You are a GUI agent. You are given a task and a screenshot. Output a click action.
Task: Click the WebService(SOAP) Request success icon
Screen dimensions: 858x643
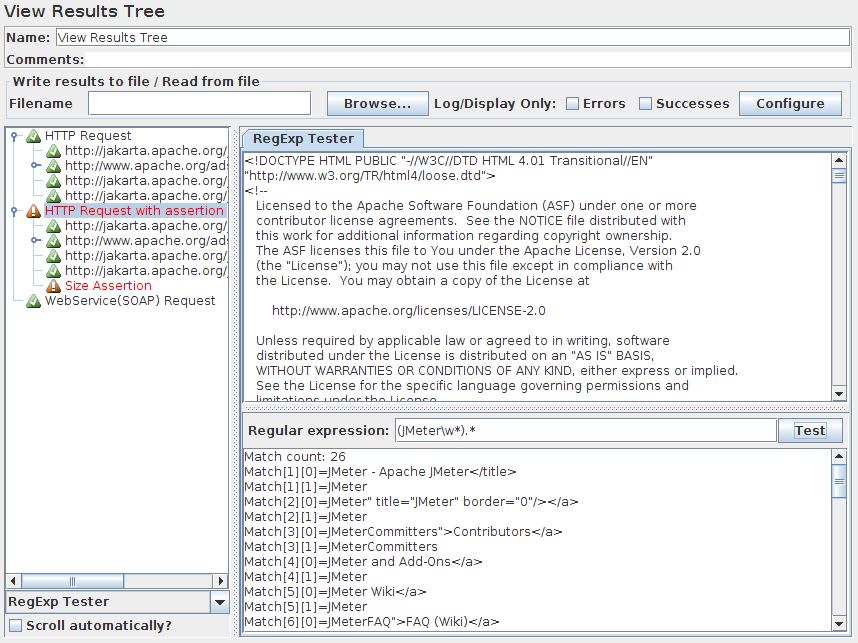point(33,301)
